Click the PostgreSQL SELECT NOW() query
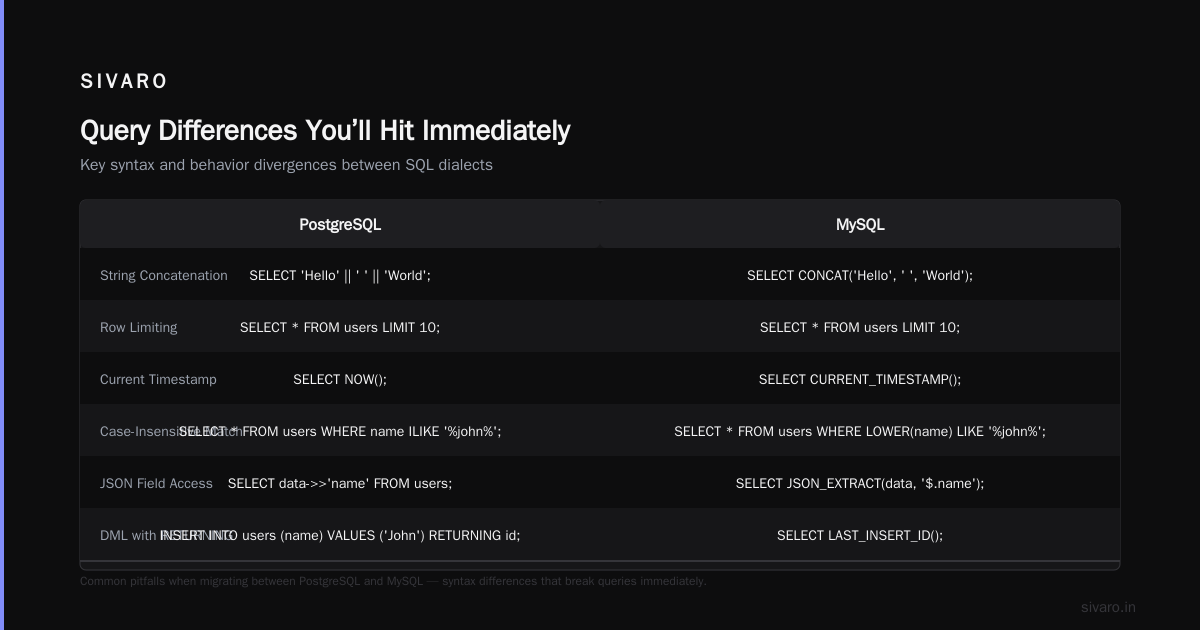Viewport: 1200px width, 630px height. point(340,379)
